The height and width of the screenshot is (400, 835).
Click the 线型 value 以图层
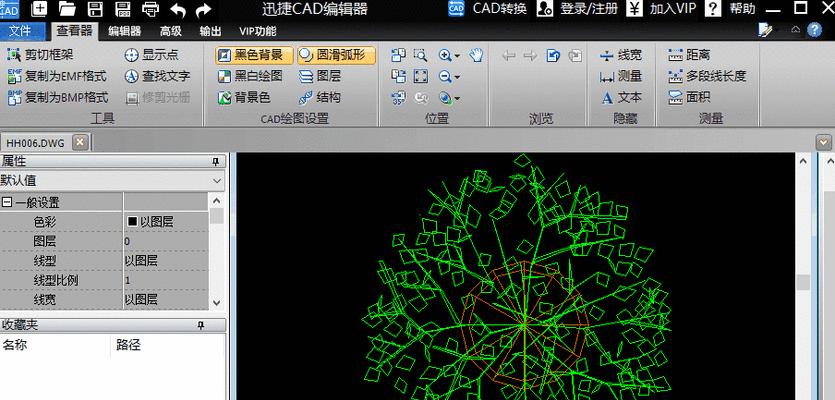[166, 261]
